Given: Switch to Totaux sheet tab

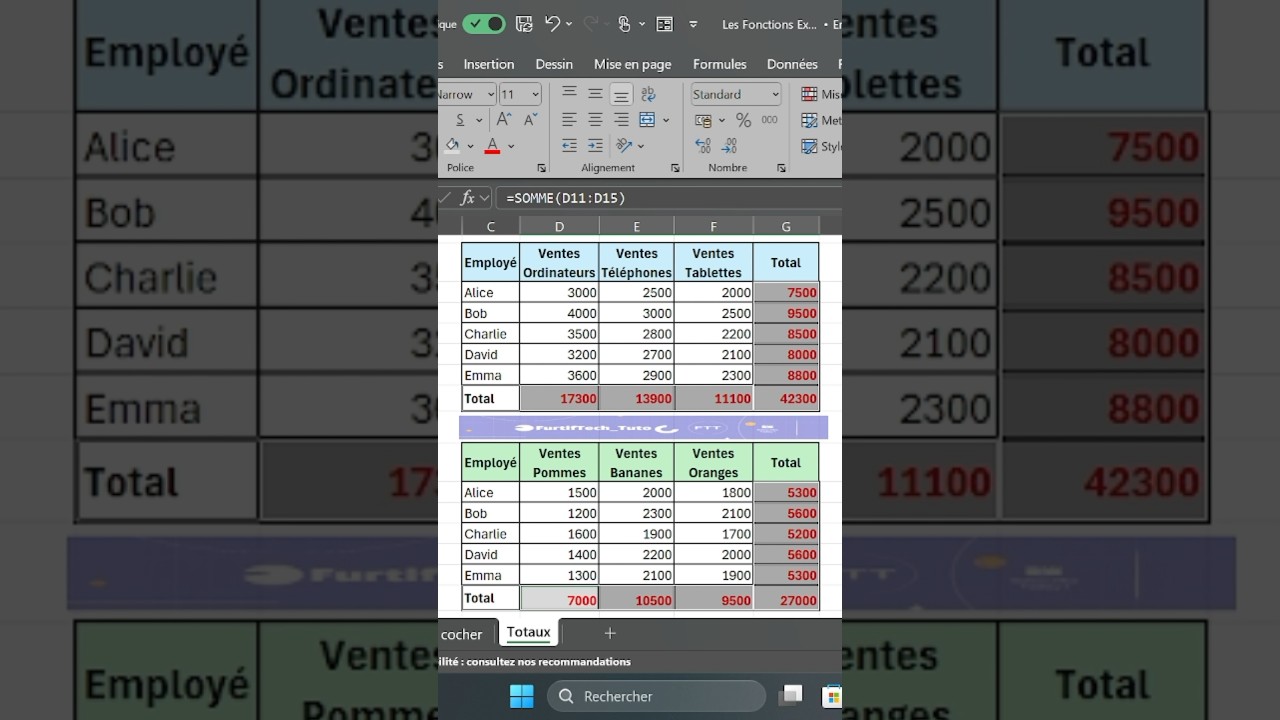Looking at the screenshot, I should [x=528, y=632].
